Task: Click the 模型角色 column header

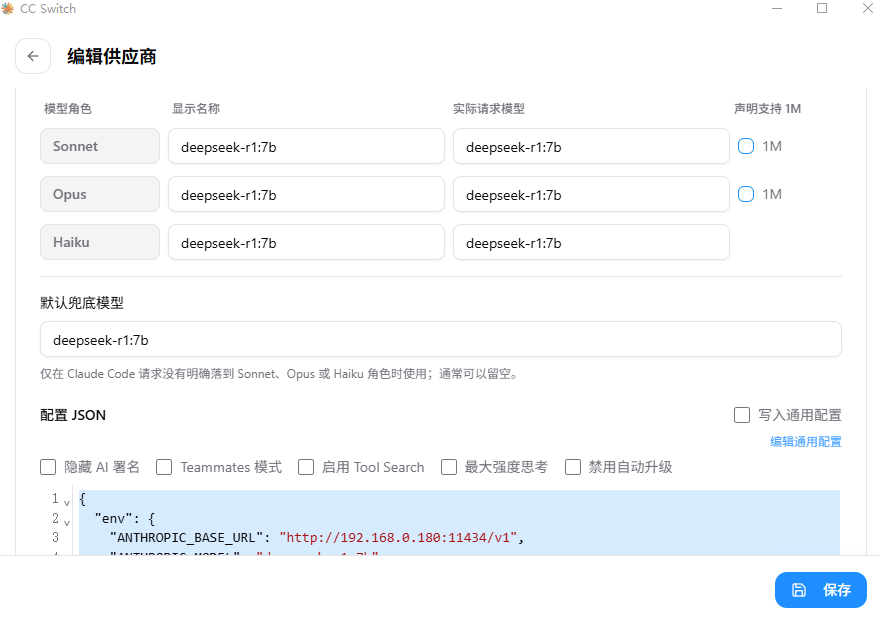Action: pos(68,108)
